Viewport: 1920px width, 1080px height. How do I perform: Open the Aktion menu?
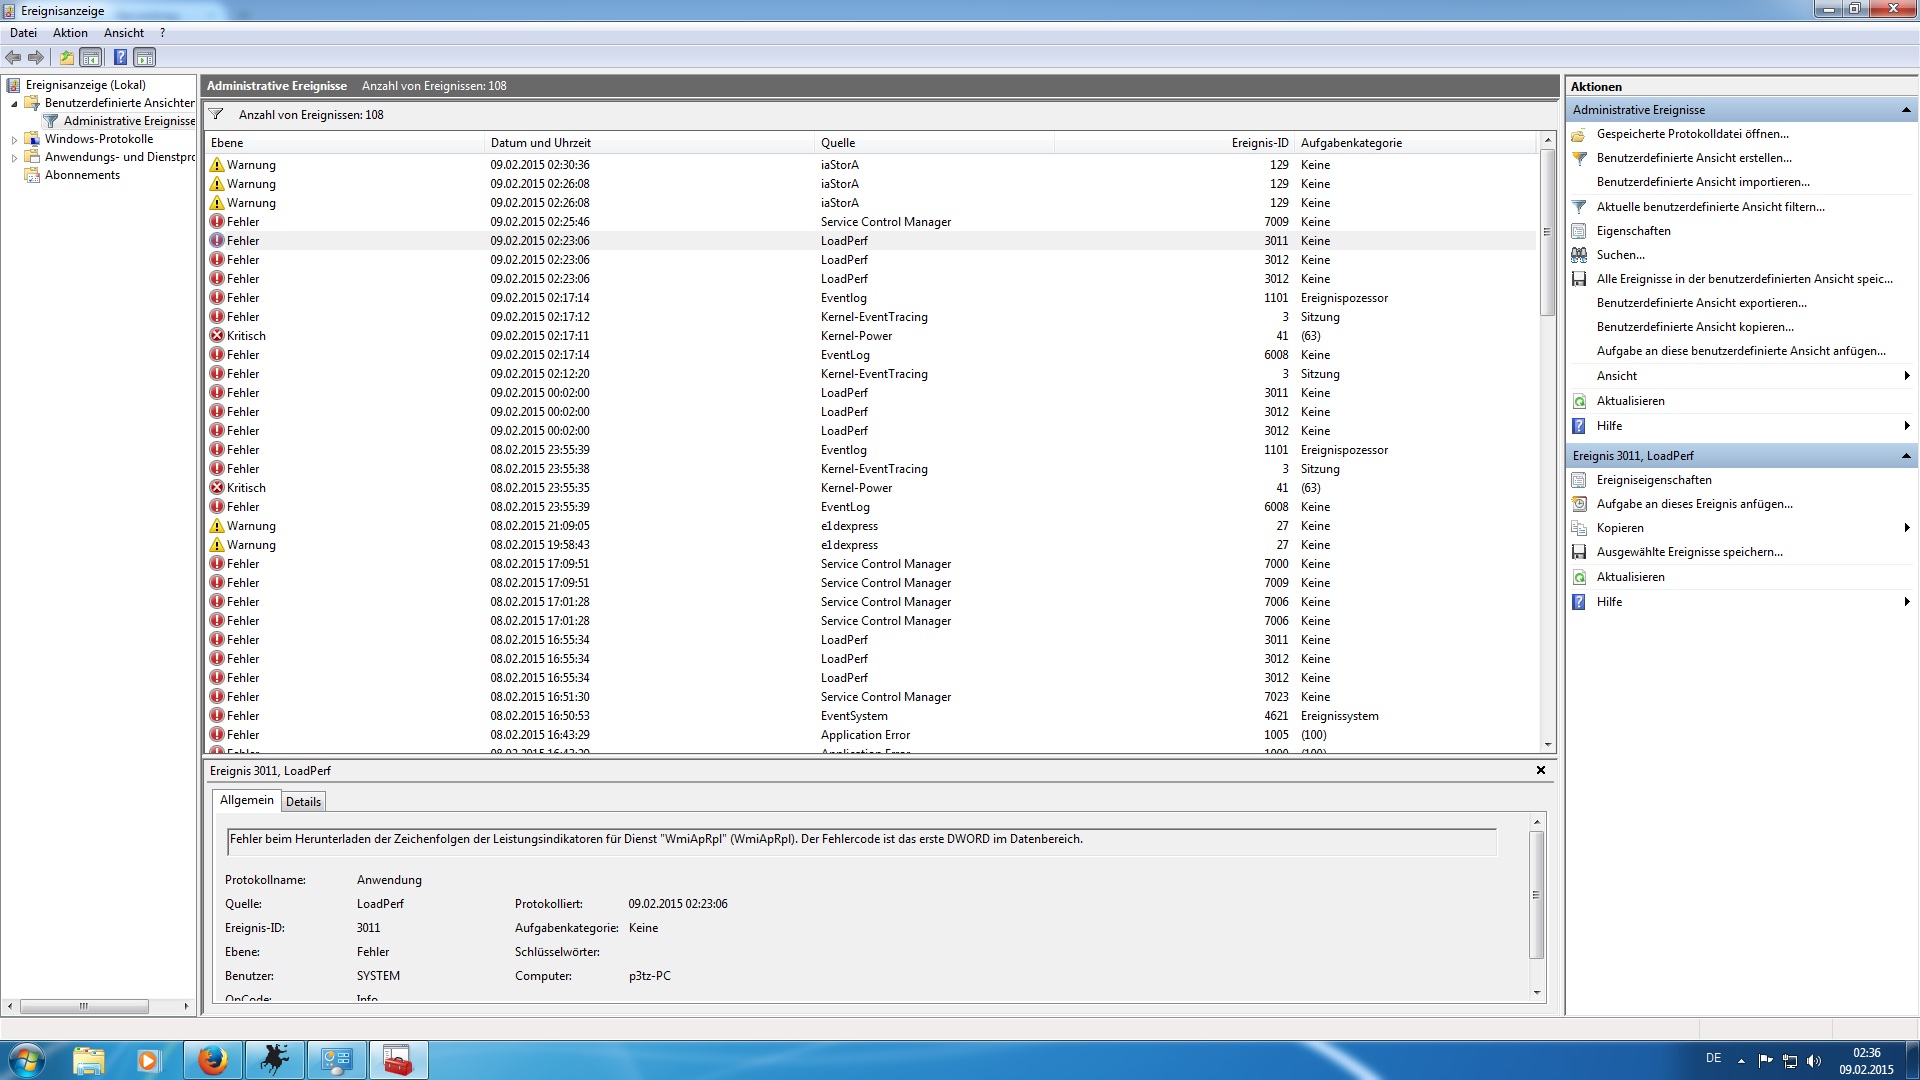pyautogui.click(x=70, y=33)
